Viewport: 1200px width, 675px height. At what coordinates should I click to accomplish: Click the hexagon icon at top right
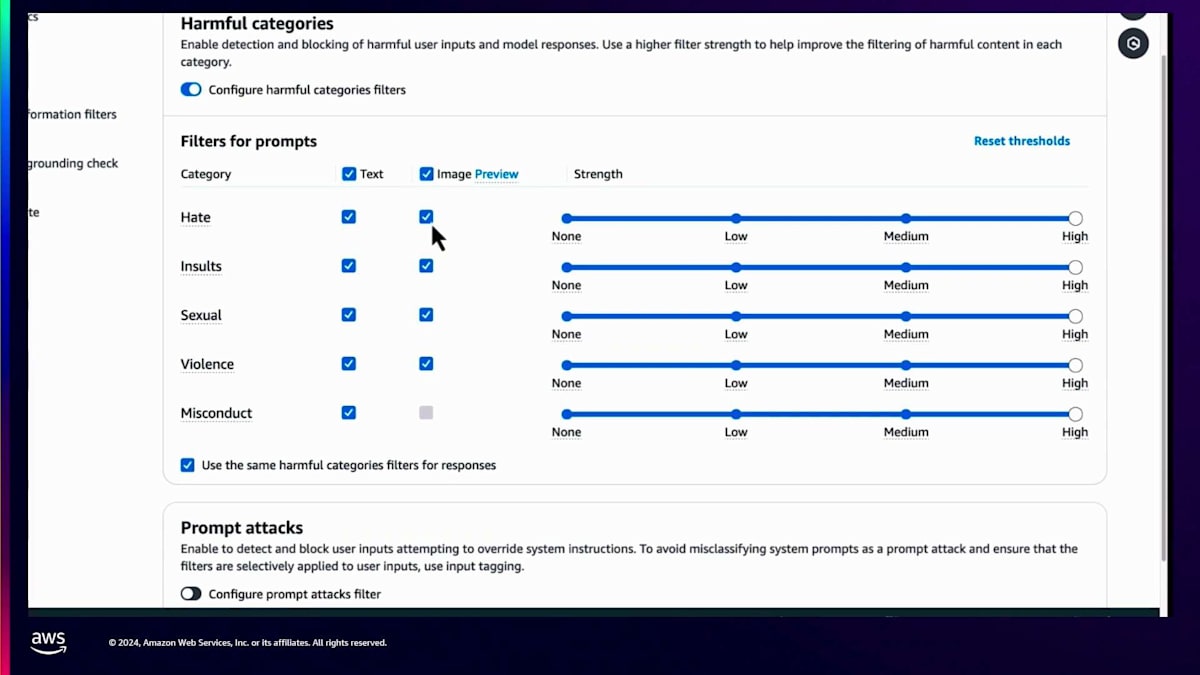point(1133,43)
